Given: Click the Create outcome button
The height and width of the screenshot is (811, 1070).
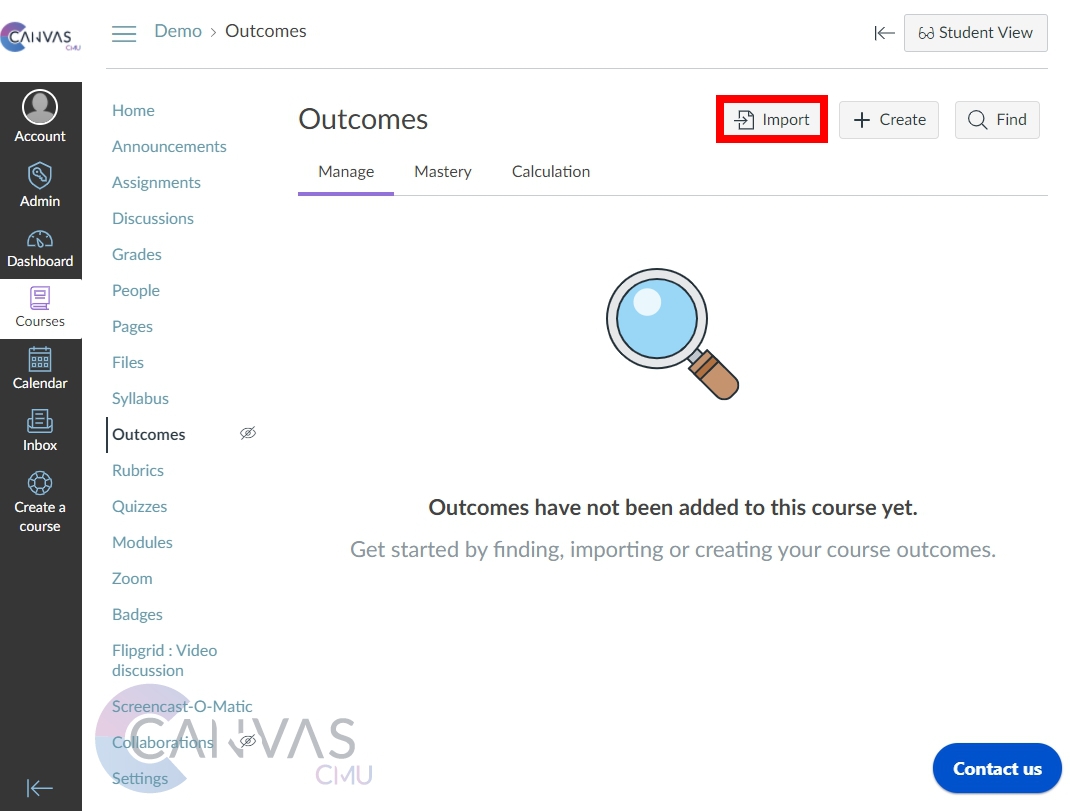Looking at the screenshot, I should 888,120.
